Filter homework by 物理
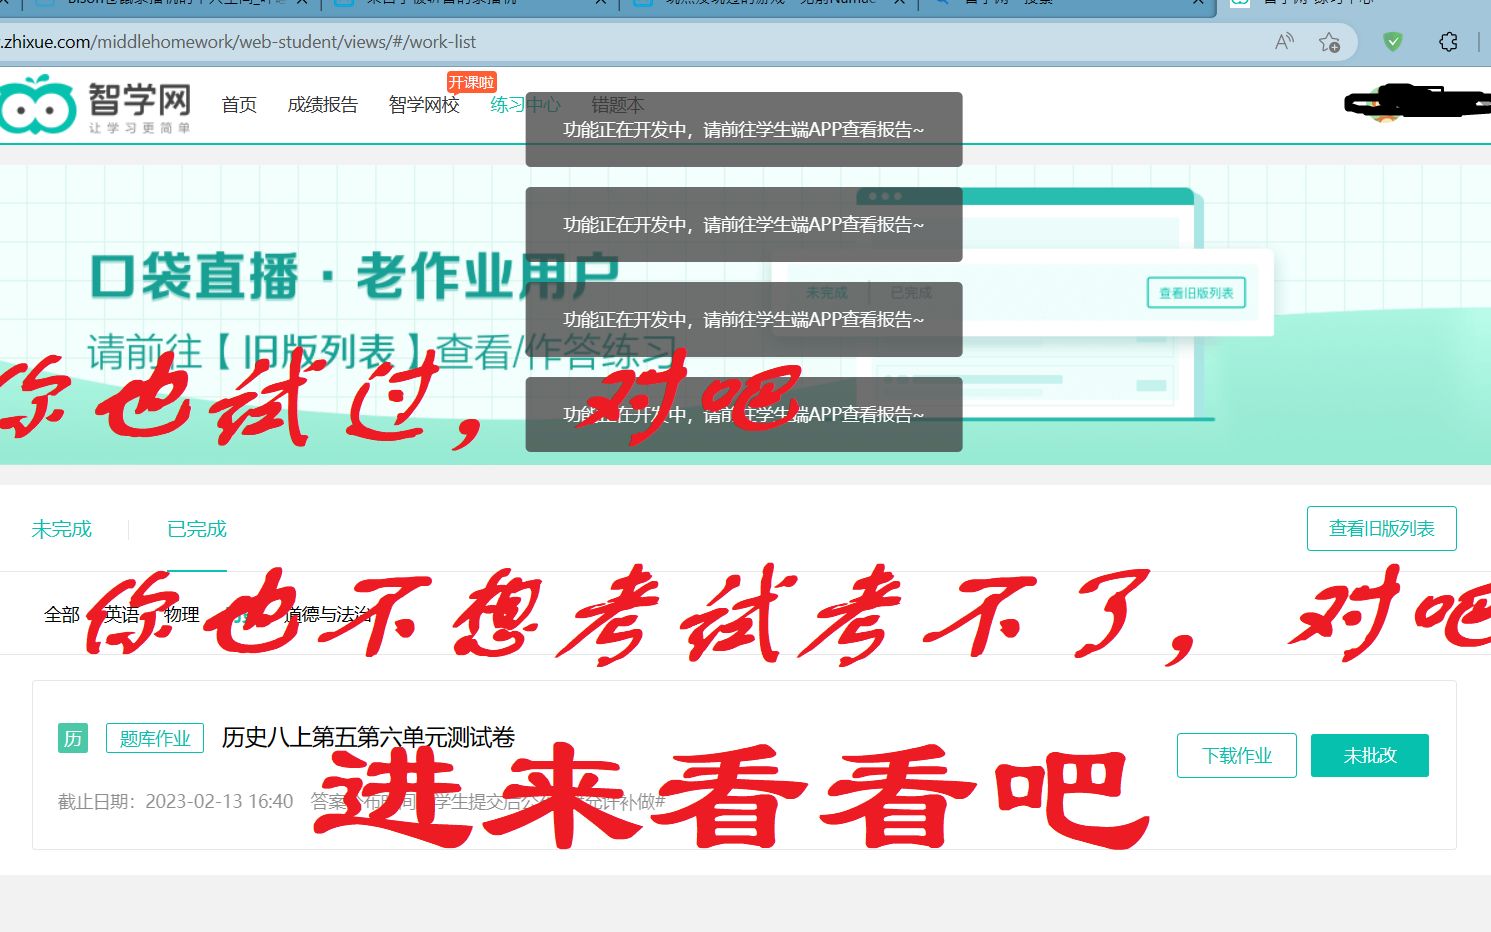Image resolution: width=1491 pixels, height=932 pixels. tap(182, 614)
